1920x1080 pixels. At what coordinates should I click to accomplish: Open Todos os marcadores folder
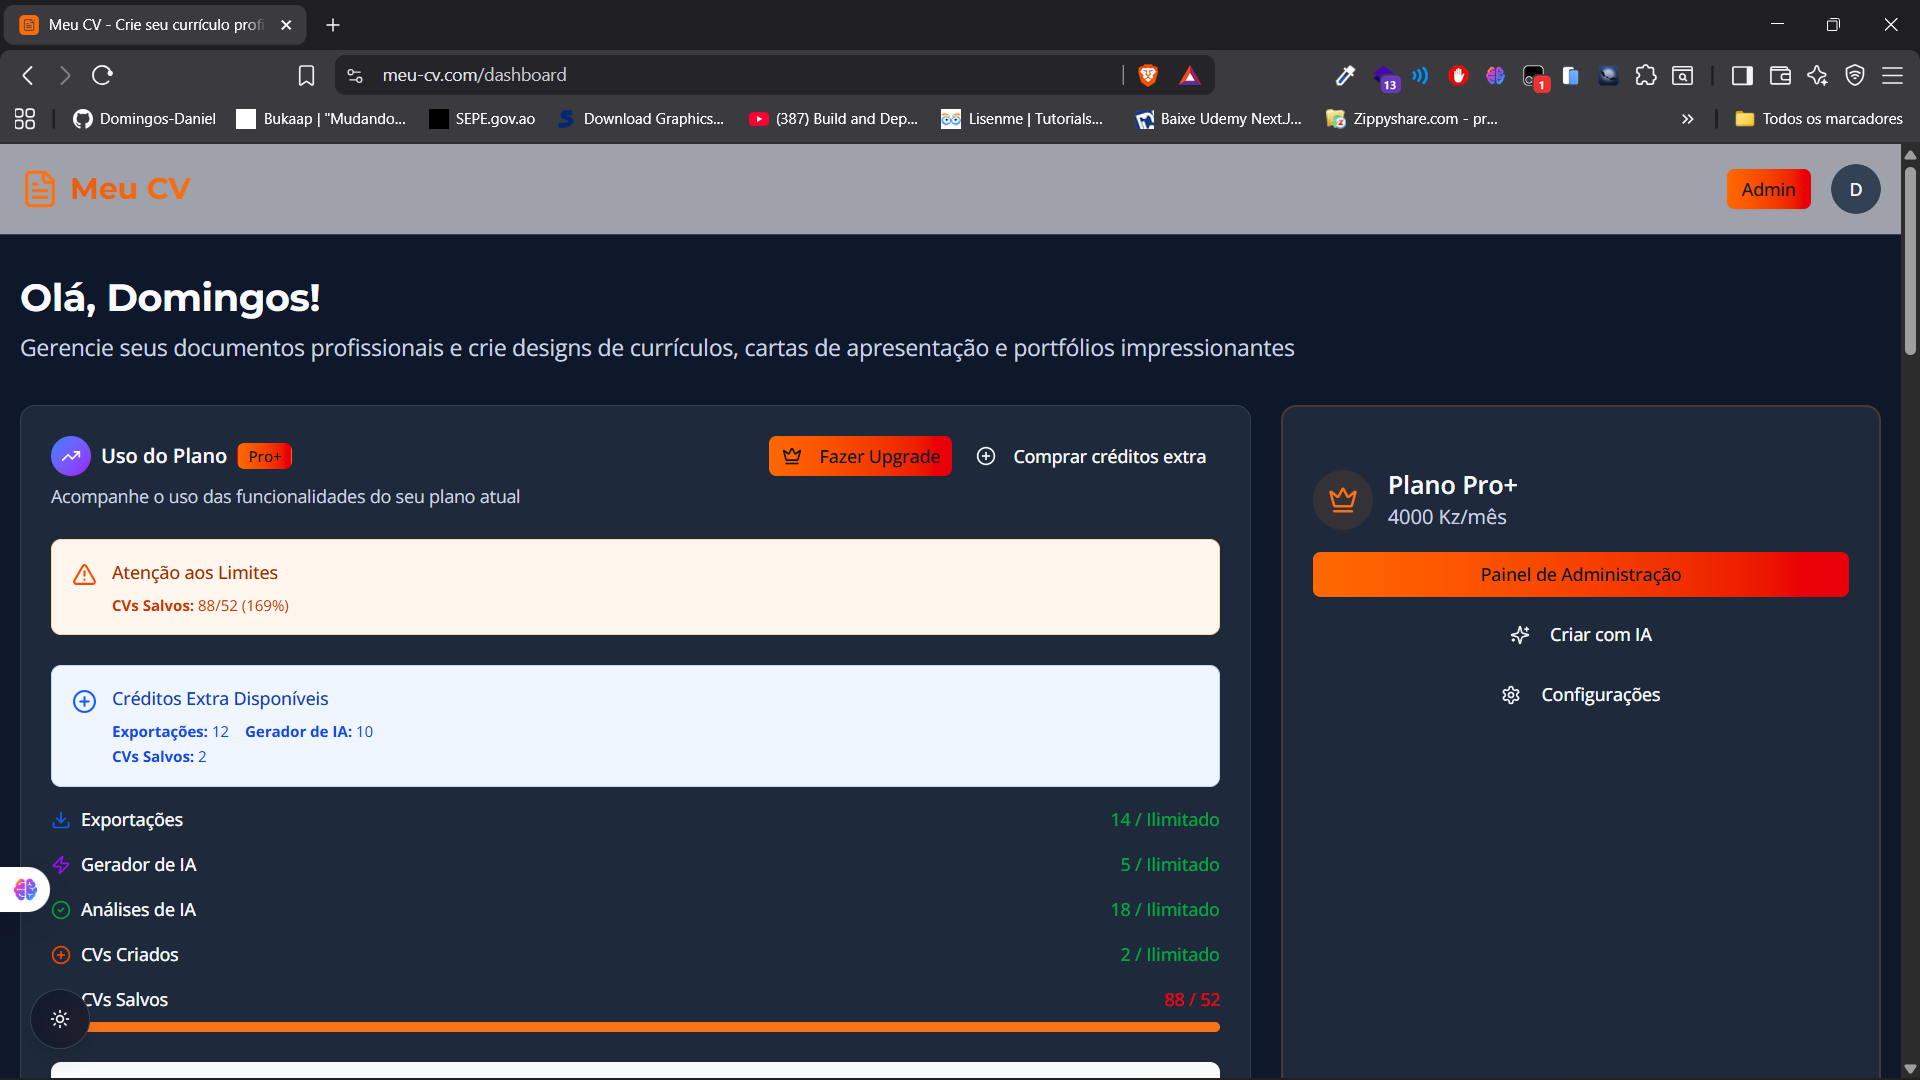tap(1819, 119)
